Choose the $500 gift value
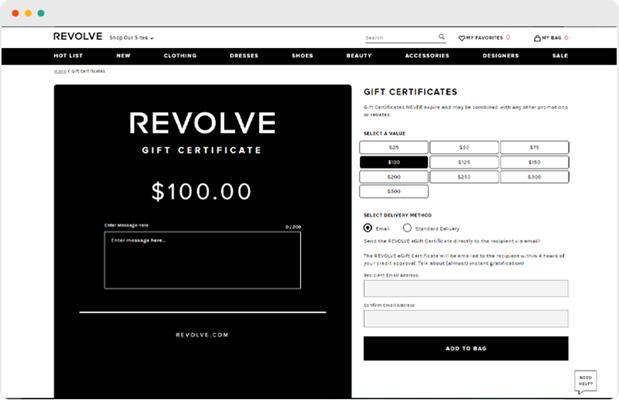 click(394, 191)
